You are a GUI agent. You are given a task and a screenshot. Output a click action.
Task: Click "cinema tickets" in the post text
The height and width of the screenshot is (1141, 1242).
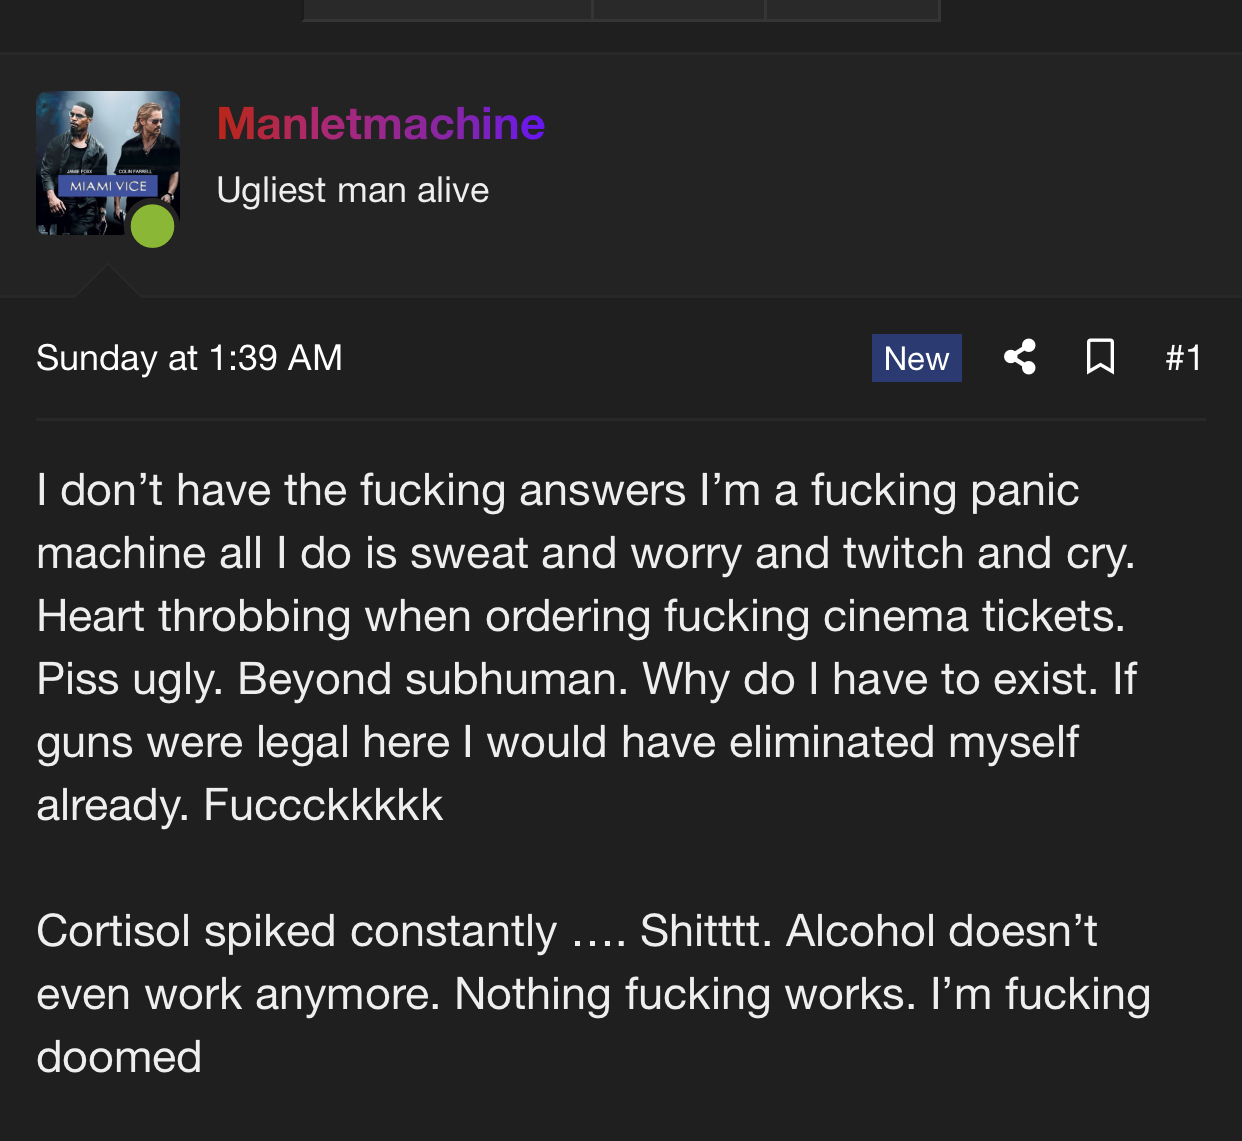[x=973, y=616]
